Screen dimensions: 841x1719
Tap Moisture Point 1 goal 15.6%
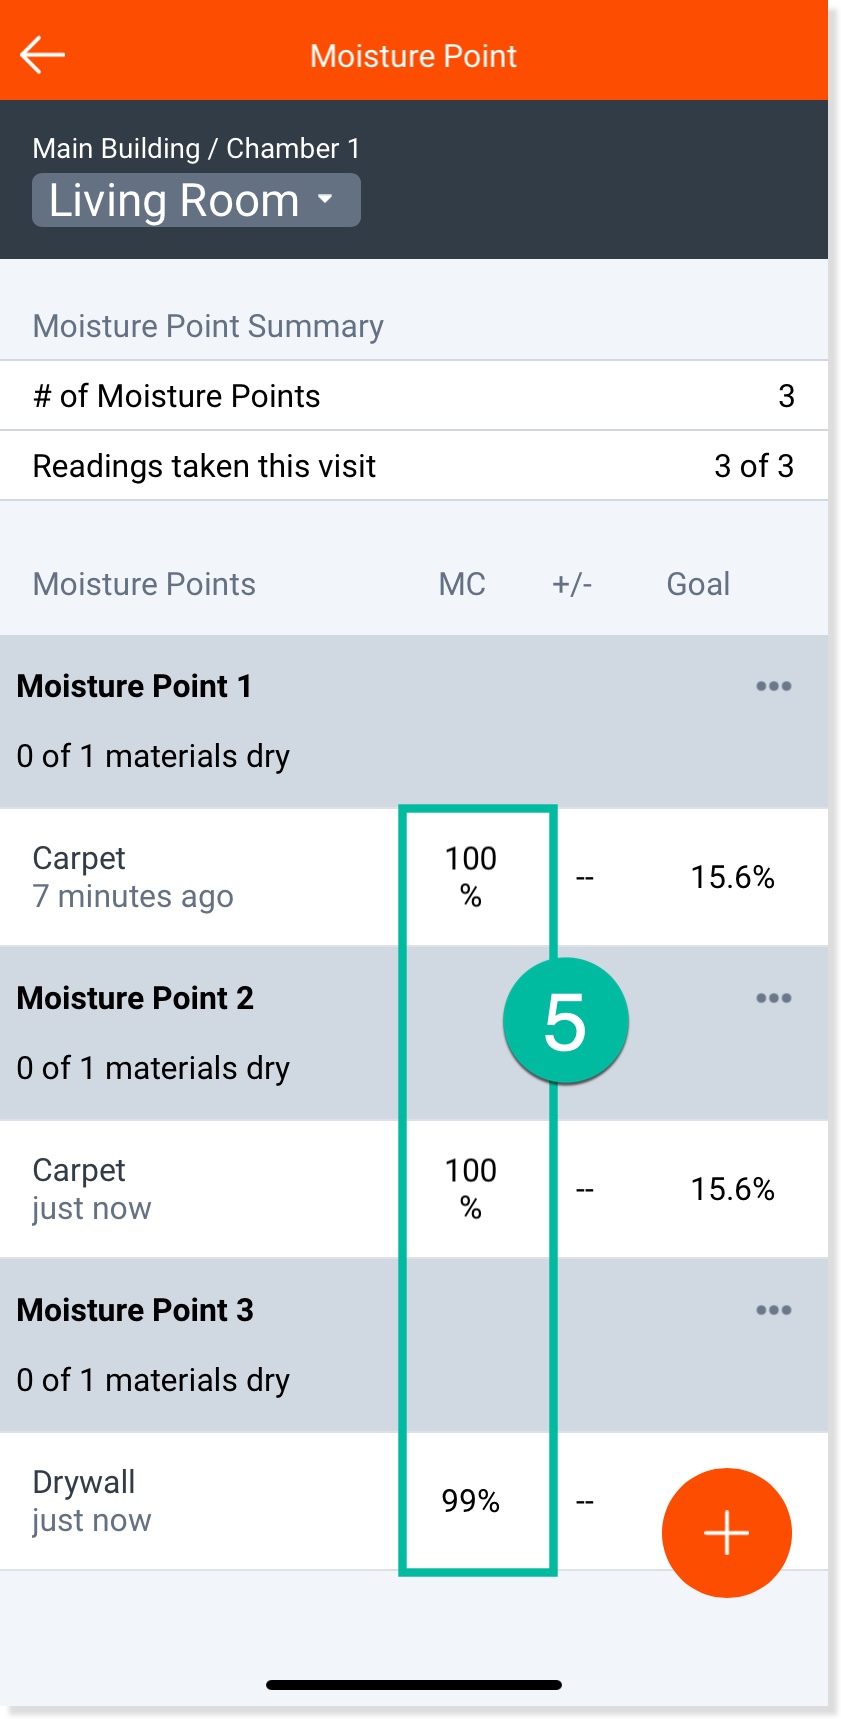732,877
